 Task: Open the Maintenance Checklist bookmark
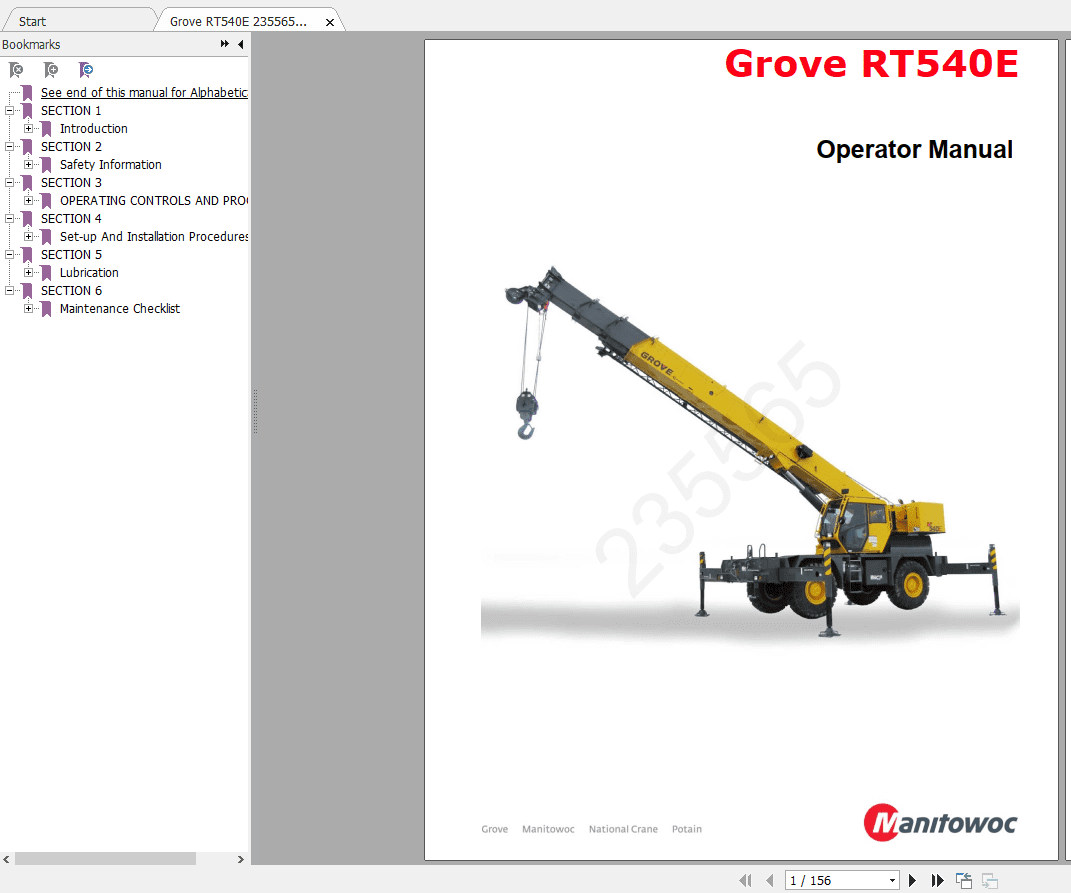120,308
